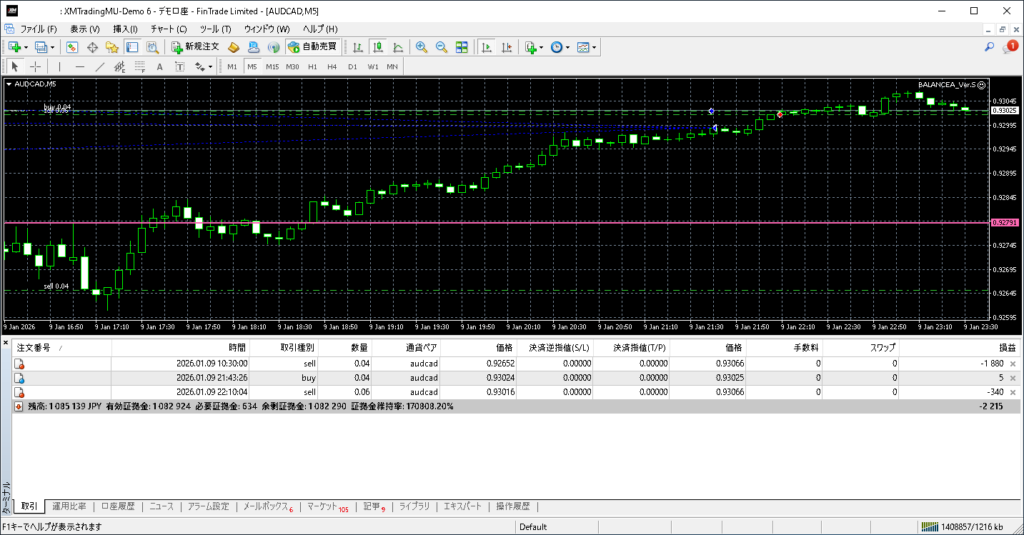Select the trendline drawing tool

pos(100,67)
